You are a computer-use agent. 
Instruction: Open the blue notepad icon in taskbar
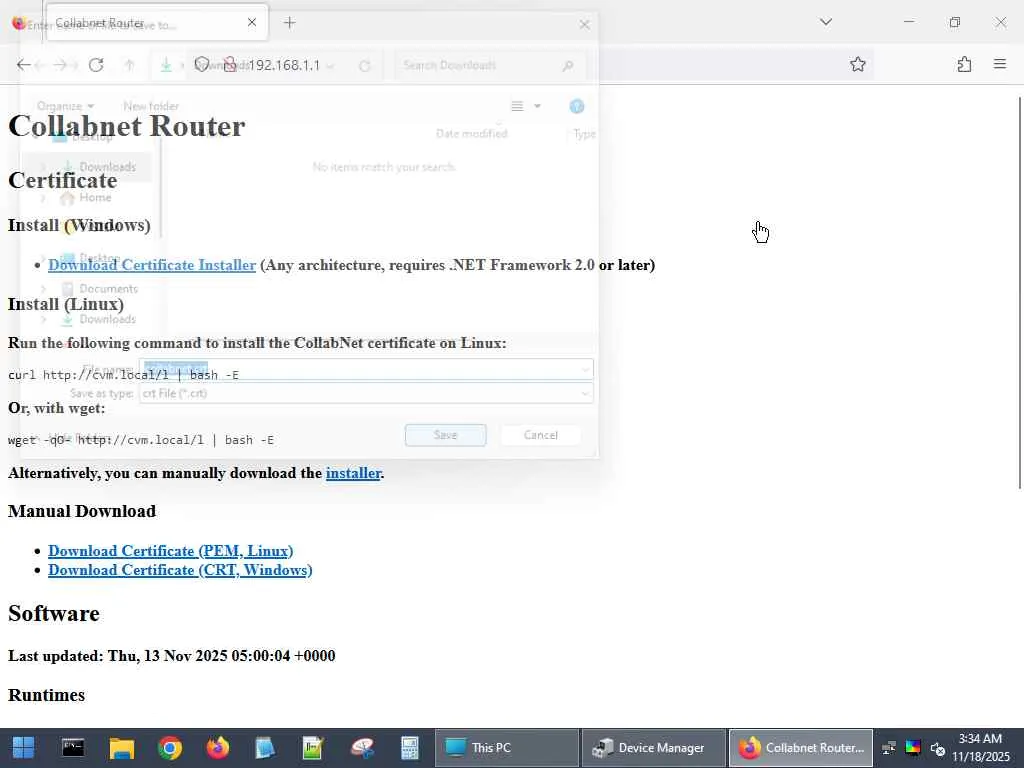[264, 748]
